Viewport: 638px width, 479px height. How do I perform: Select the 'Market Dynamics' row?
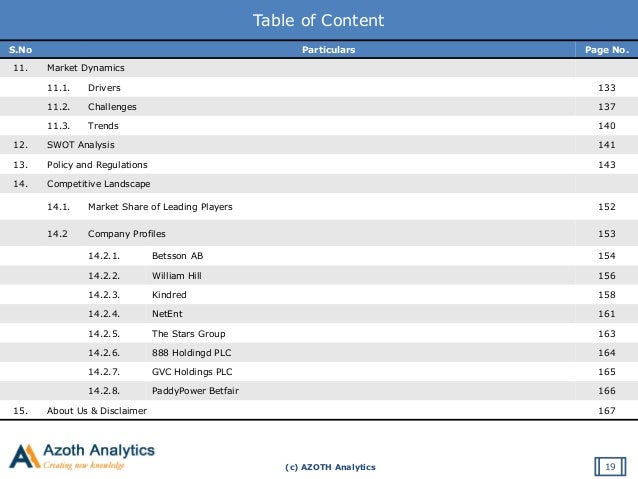(x=319, y=68)
